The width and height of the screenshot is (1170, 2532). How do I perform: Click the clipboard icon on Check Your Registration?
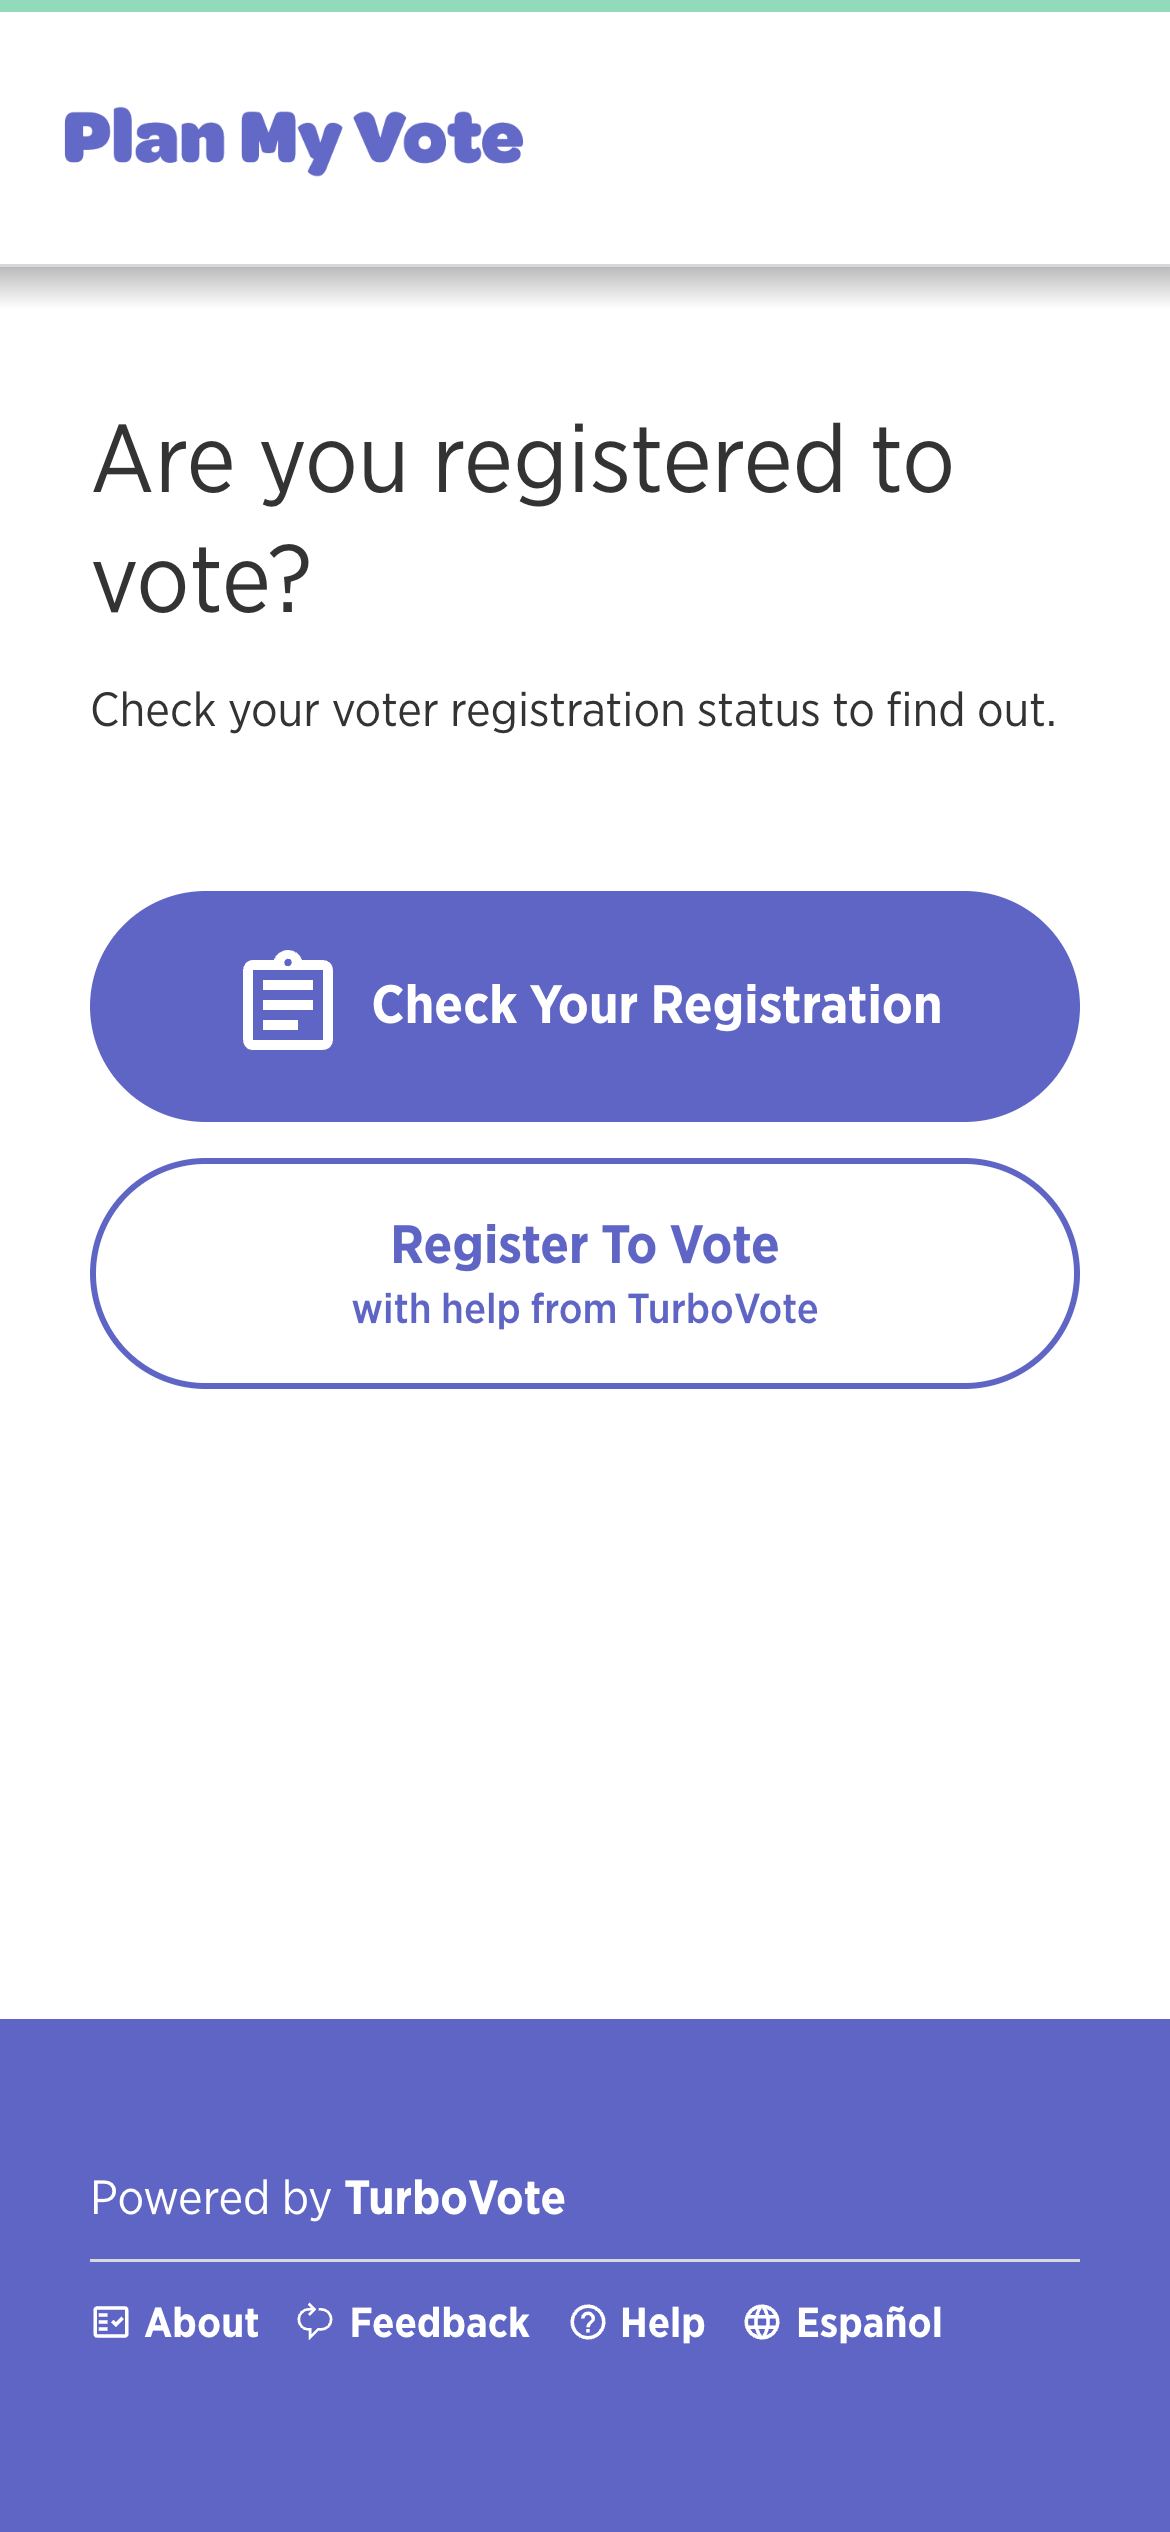pyautogui.click(x=288, y=1005)
